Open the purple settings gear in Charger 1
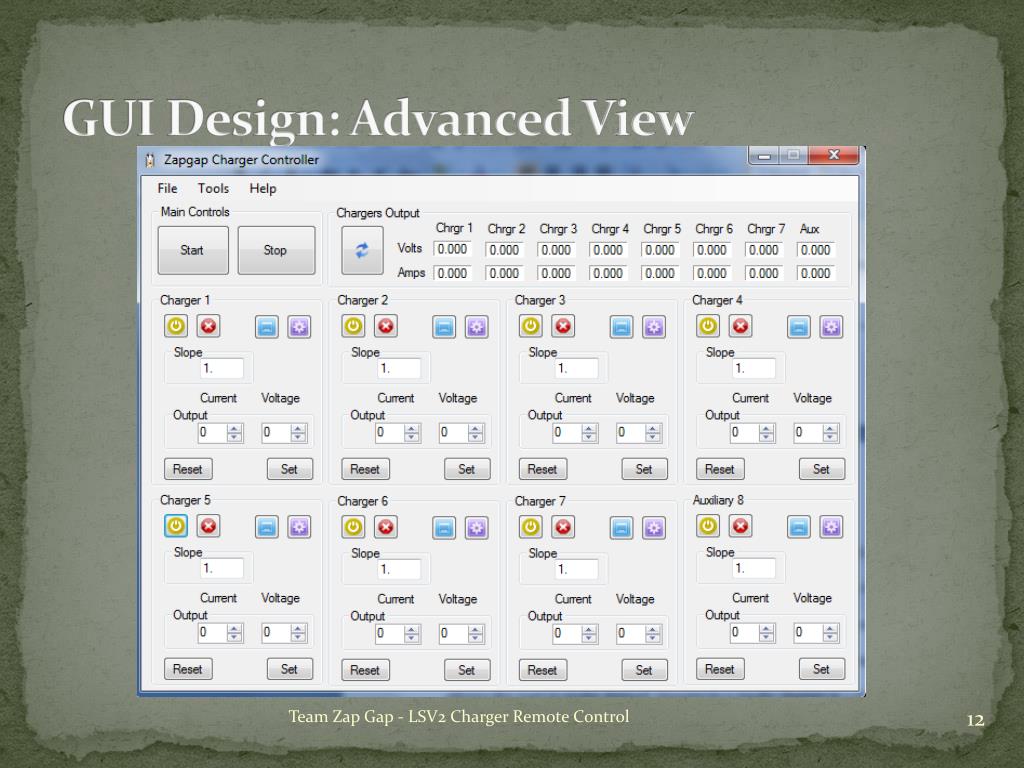The height and width of the screenshot is (768, 1024). point(299,327)
